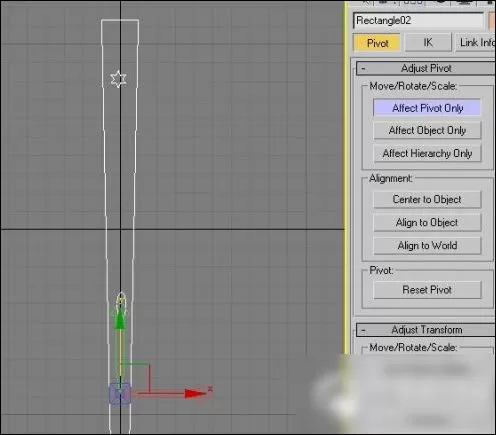The width and height of the screenshot is (496, 435).
Task: Collapse the Adjust Transform rollout
Action: coord(426,330)
